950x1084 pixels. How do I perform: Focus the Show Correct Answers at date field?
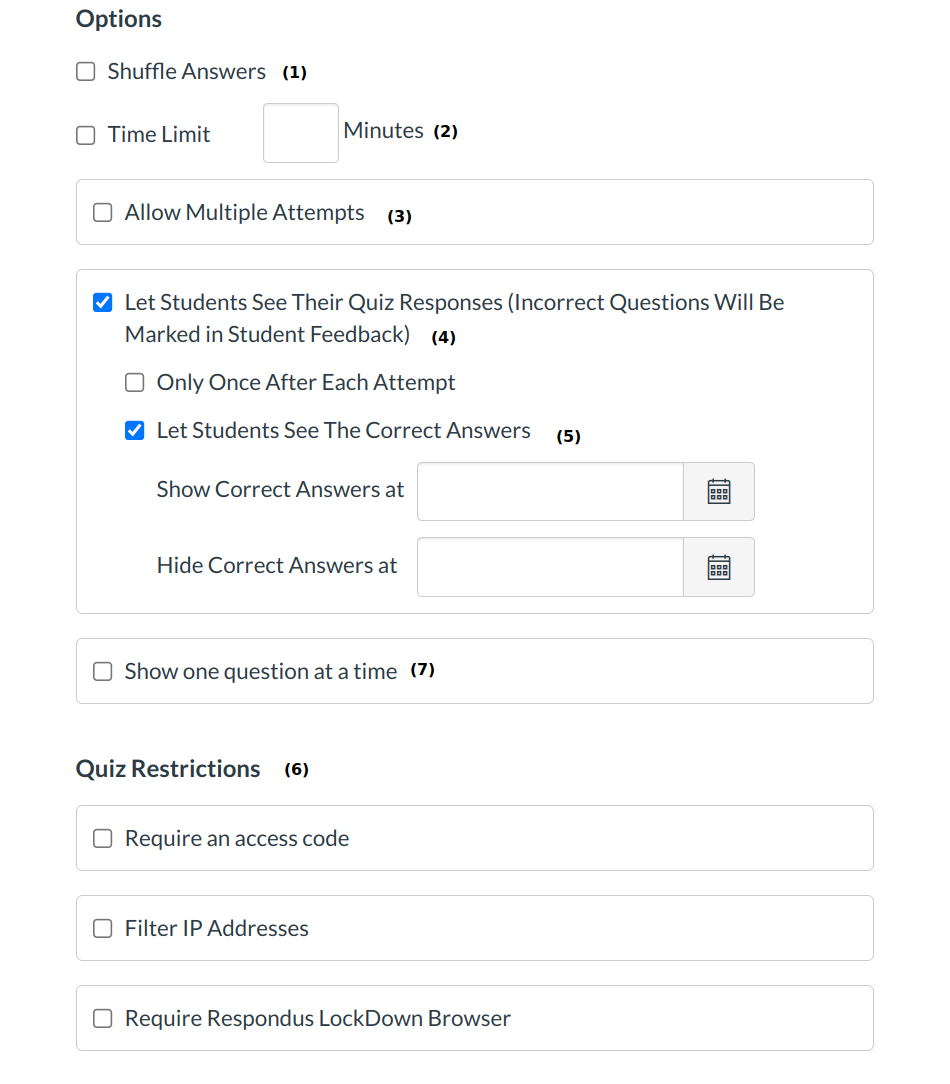pos(550,491)
